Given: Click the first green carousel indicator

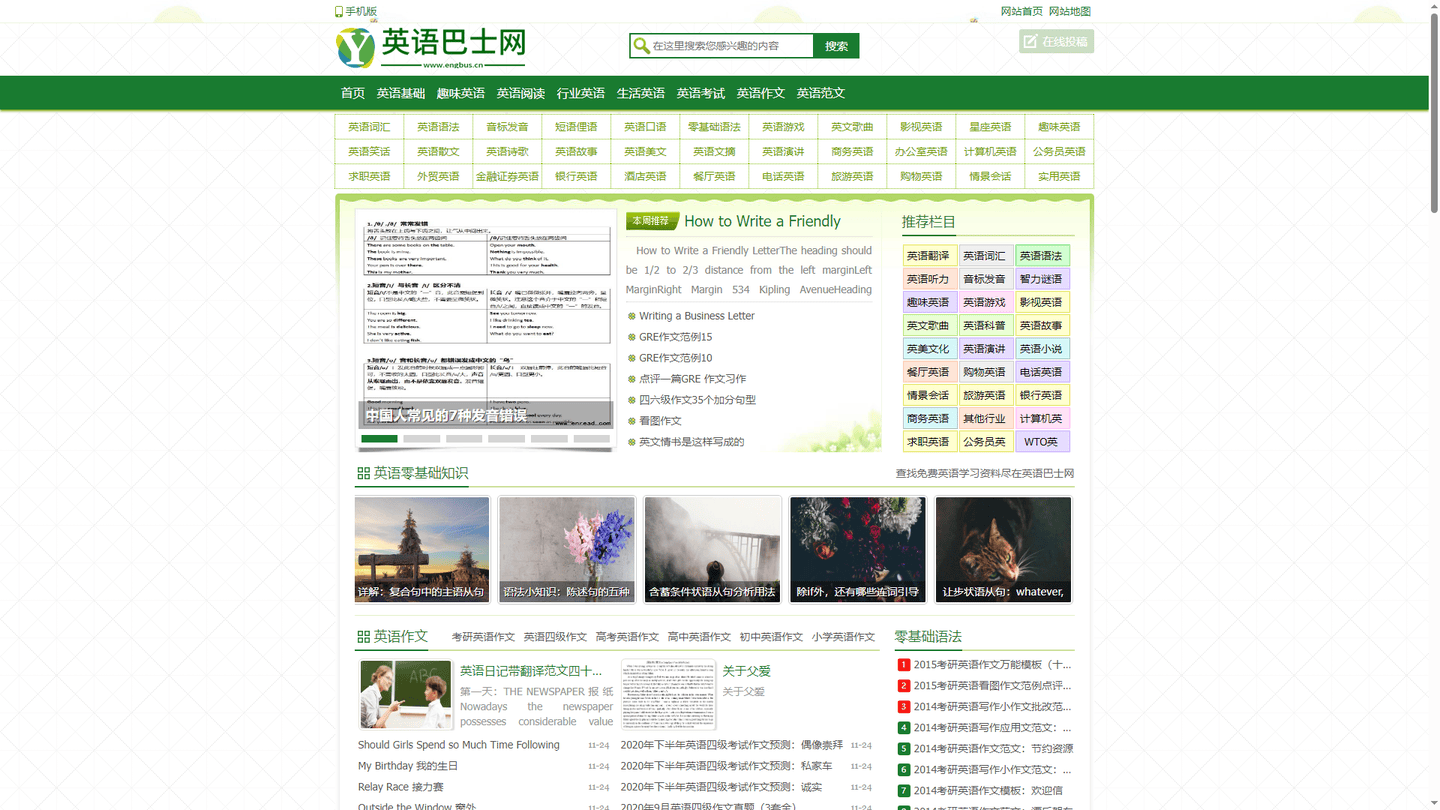Looking at the screenshot, I should (x=379, y=439).
